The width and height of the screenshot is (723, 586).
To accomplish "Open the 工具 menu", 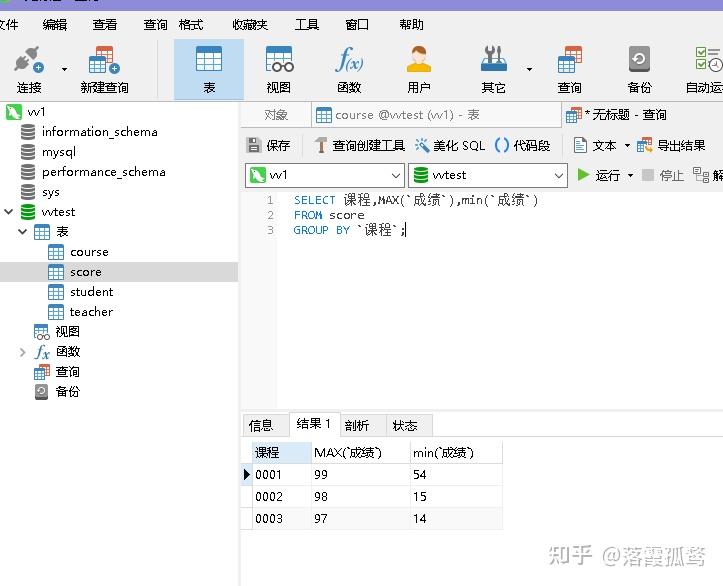I will (x=307, y=24).
